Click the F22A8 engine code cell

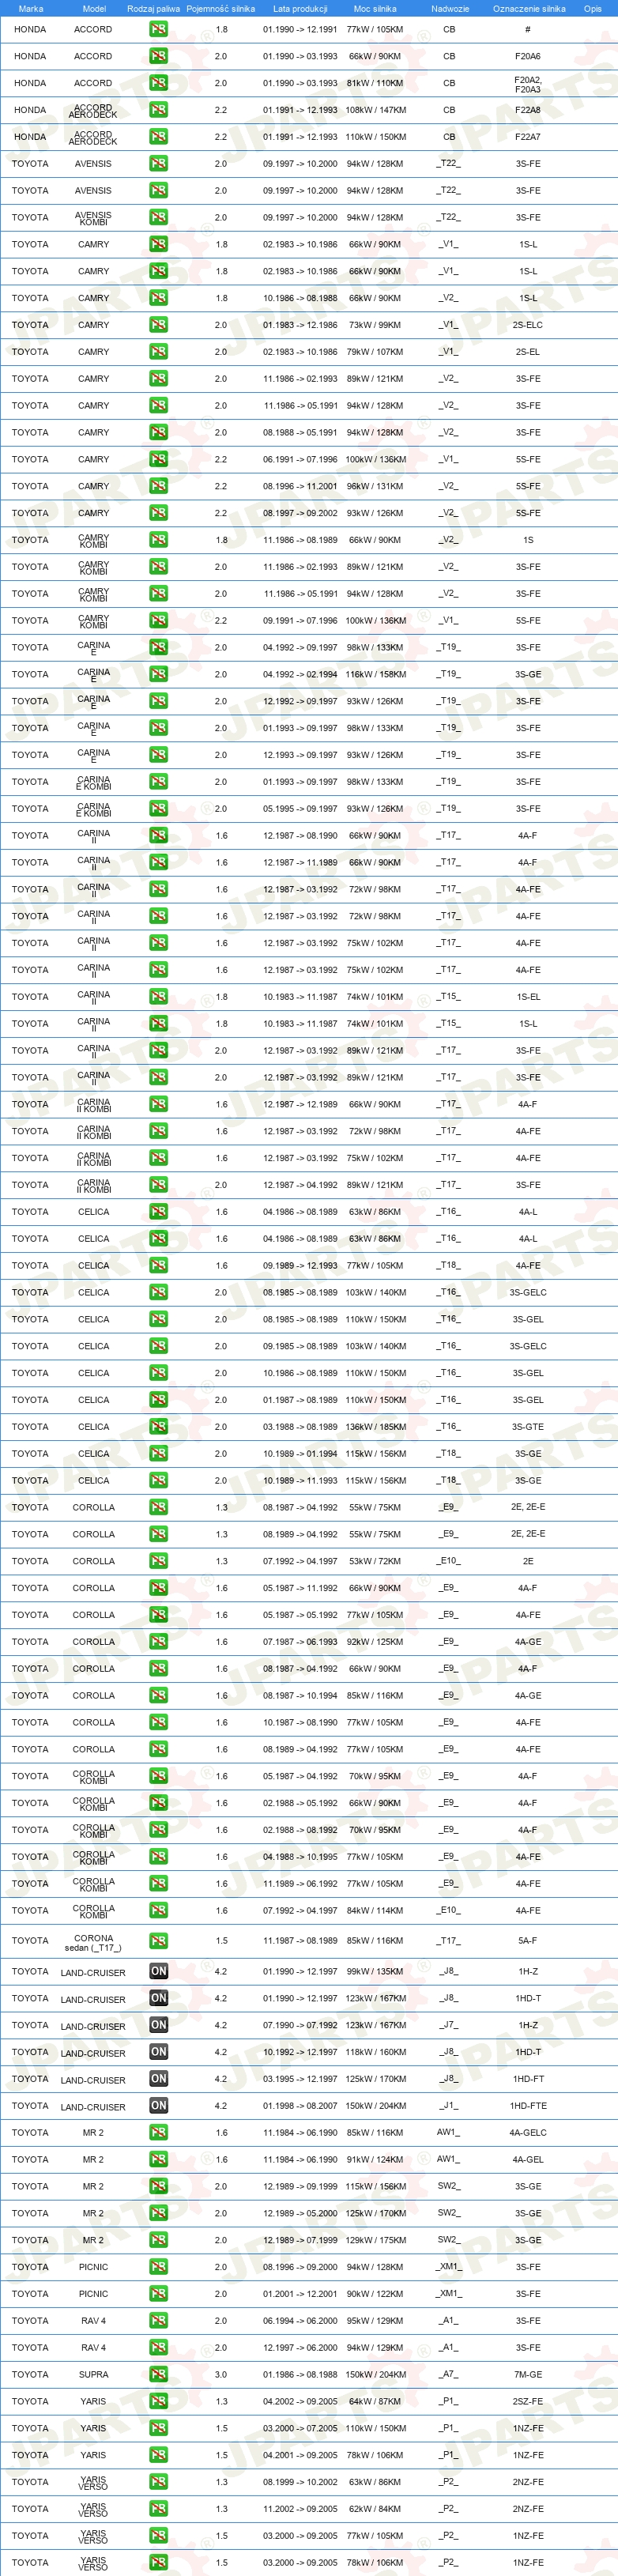tap(528, 110)
